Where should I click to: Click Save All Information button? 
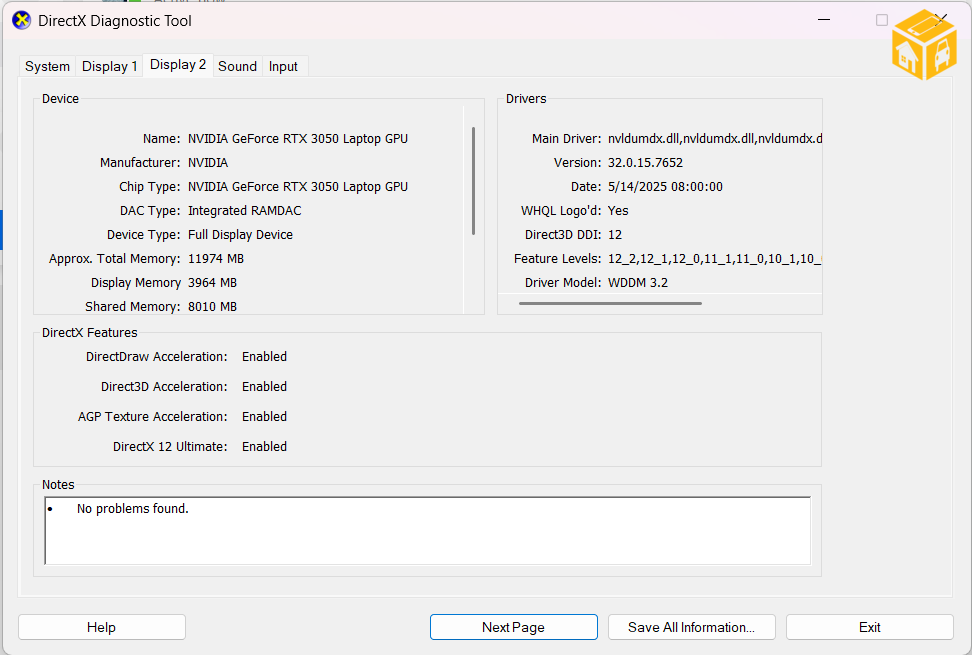tap(691, 627)
